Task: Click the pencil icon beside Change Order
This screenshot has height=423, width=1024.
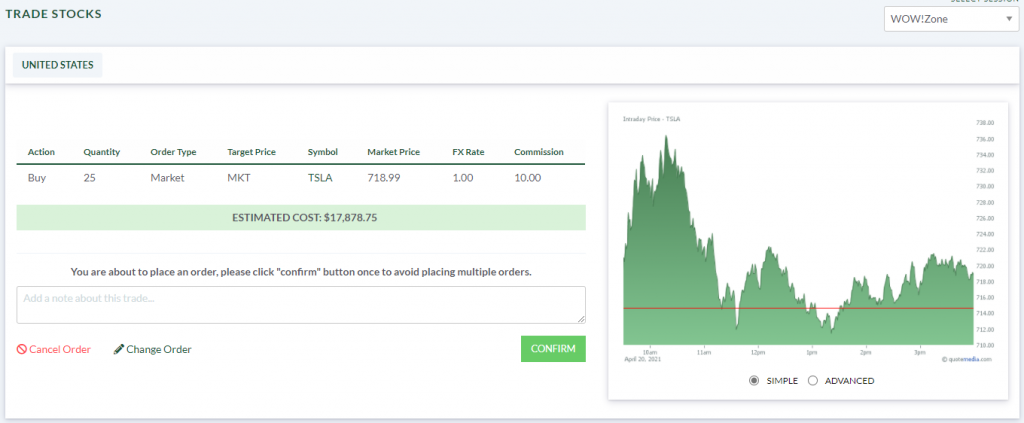Action: (x=118, y=349)
